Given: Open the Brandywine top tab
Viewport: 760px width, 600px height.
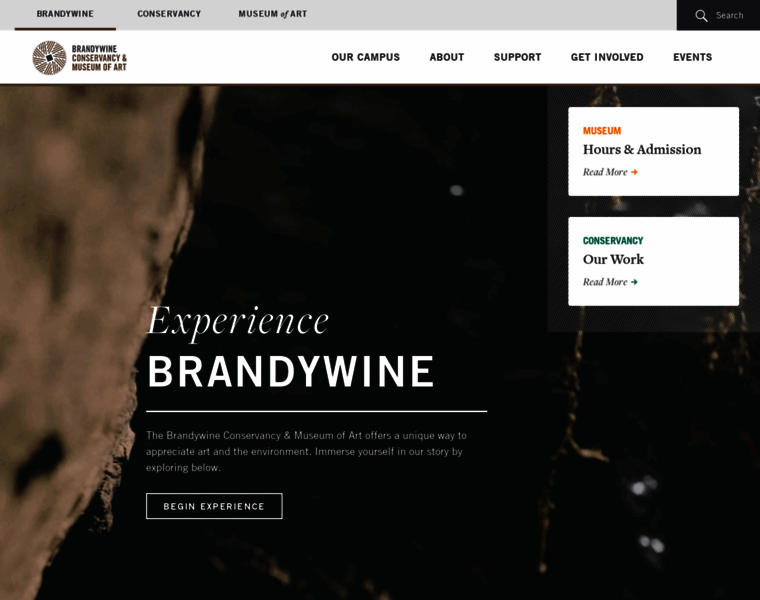Looking at the screenshot, I should (x=65, y=14).
